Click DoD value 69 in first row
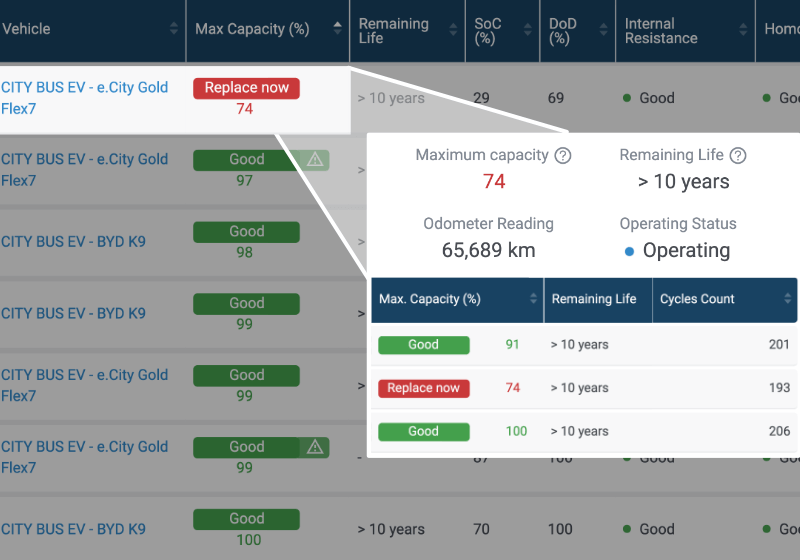 556,98
